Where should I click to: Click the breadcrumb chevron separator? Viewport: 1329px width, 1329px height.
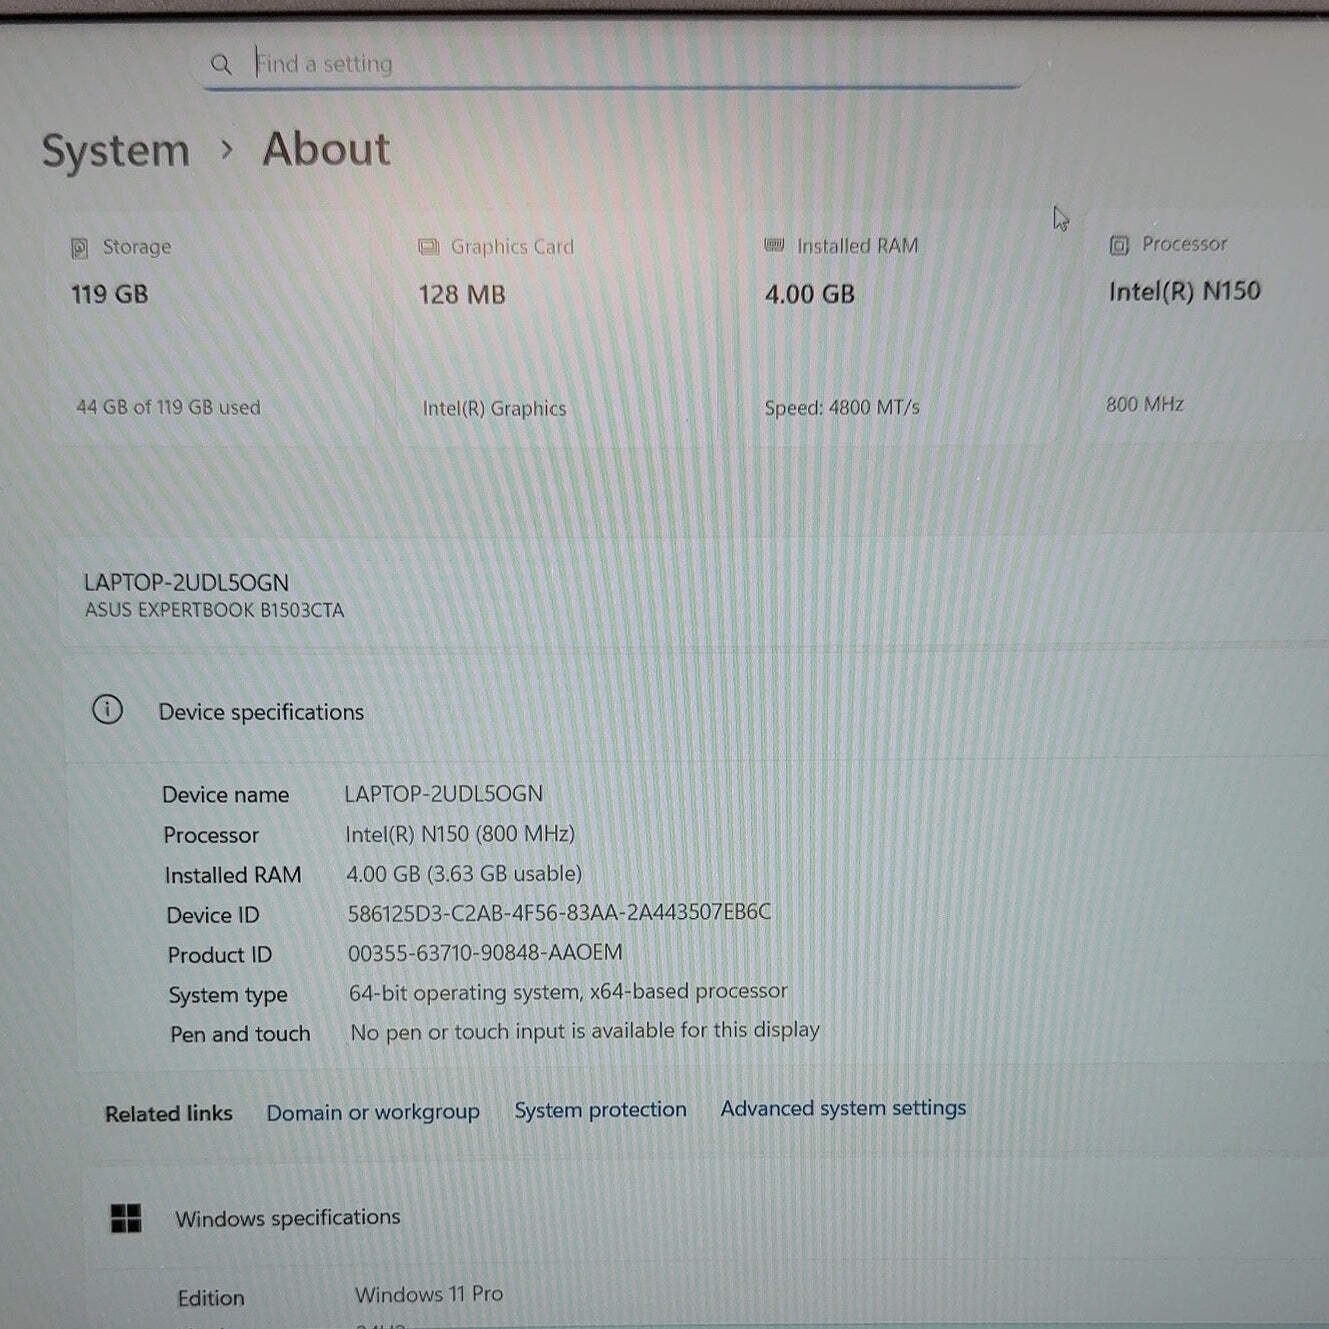point(227,150)
